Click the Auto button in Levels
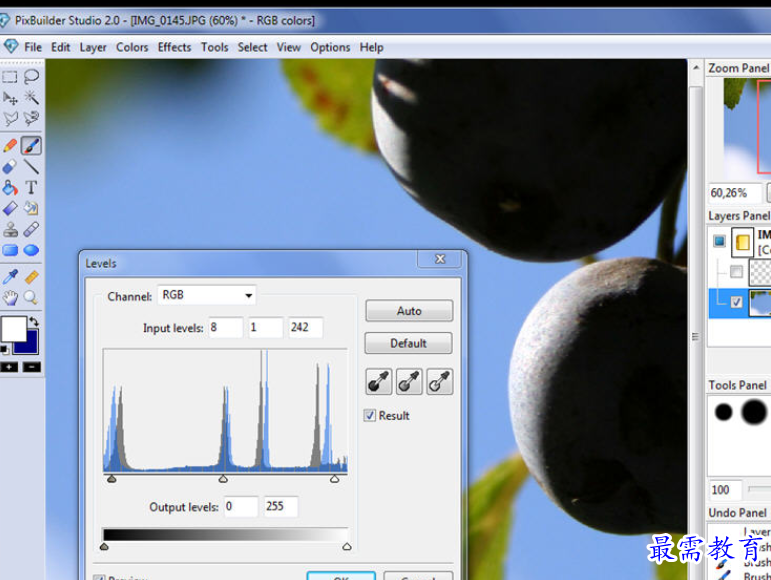This screenshot has height=580, width=771. click(409, 311)
